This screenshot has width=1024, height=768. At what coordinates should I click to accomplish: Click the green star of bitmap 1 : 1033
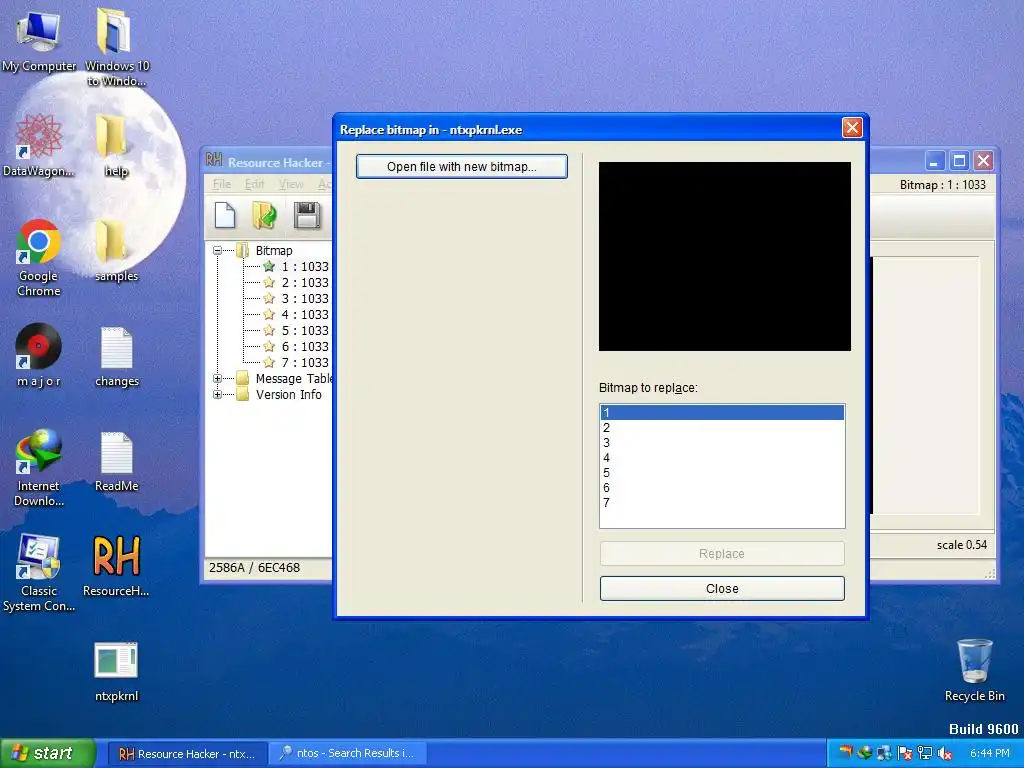pyautogui.click(x=269, y=266)
